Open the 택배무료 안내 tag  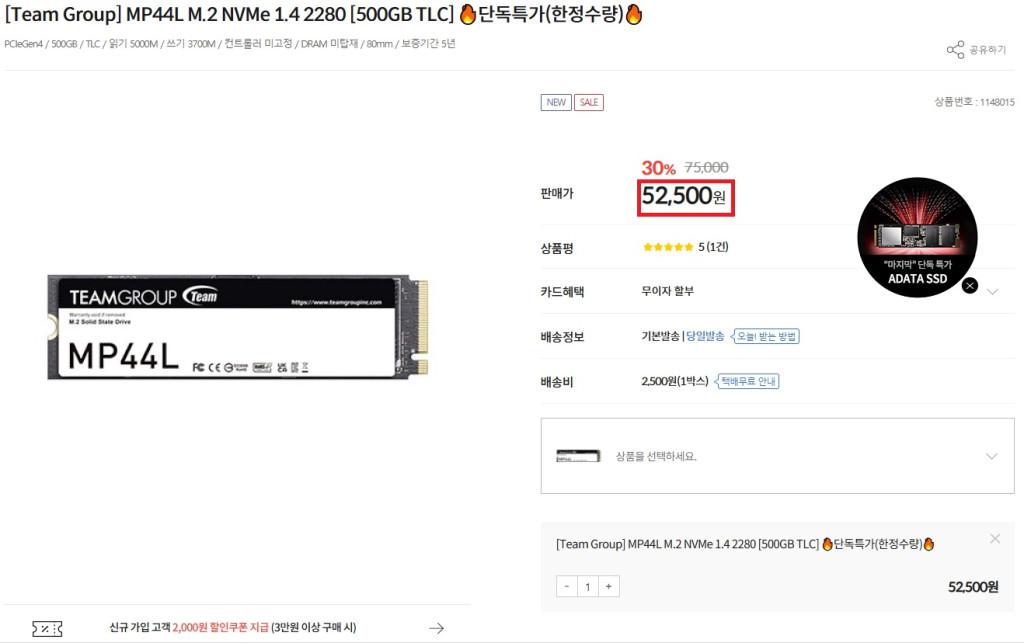pyautogui.click(x=747, y=381)
